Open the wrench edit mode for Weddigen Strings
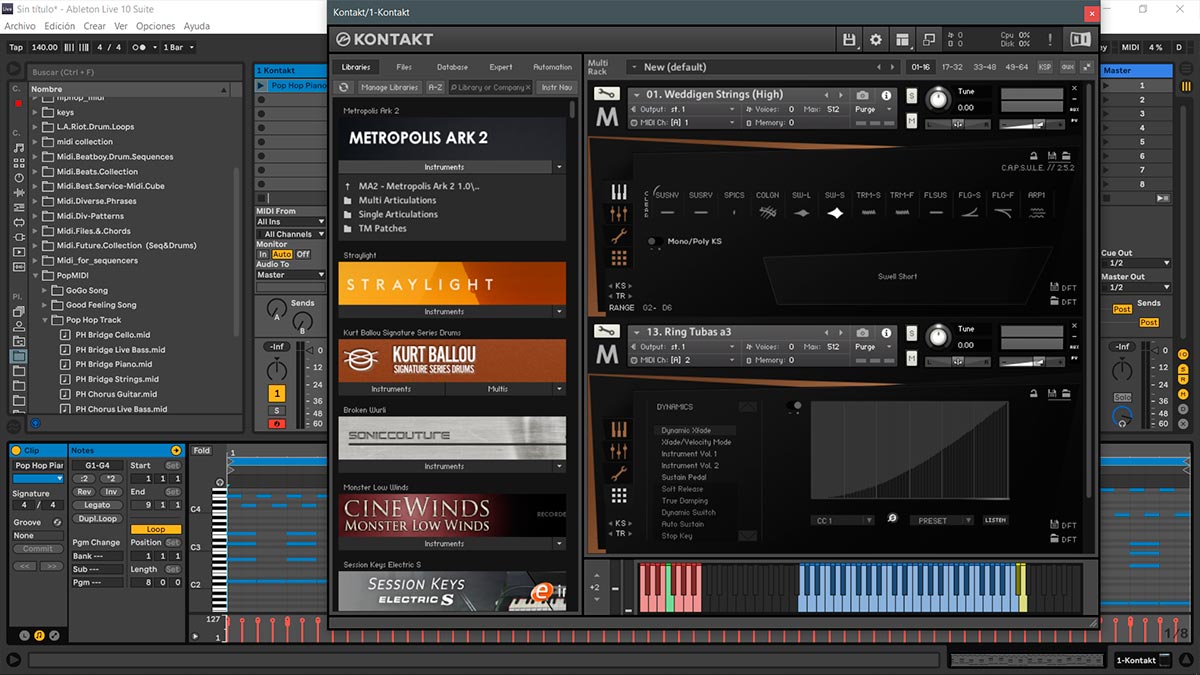The width and height of the screenshot is (1200, 675). click(606, 95)
